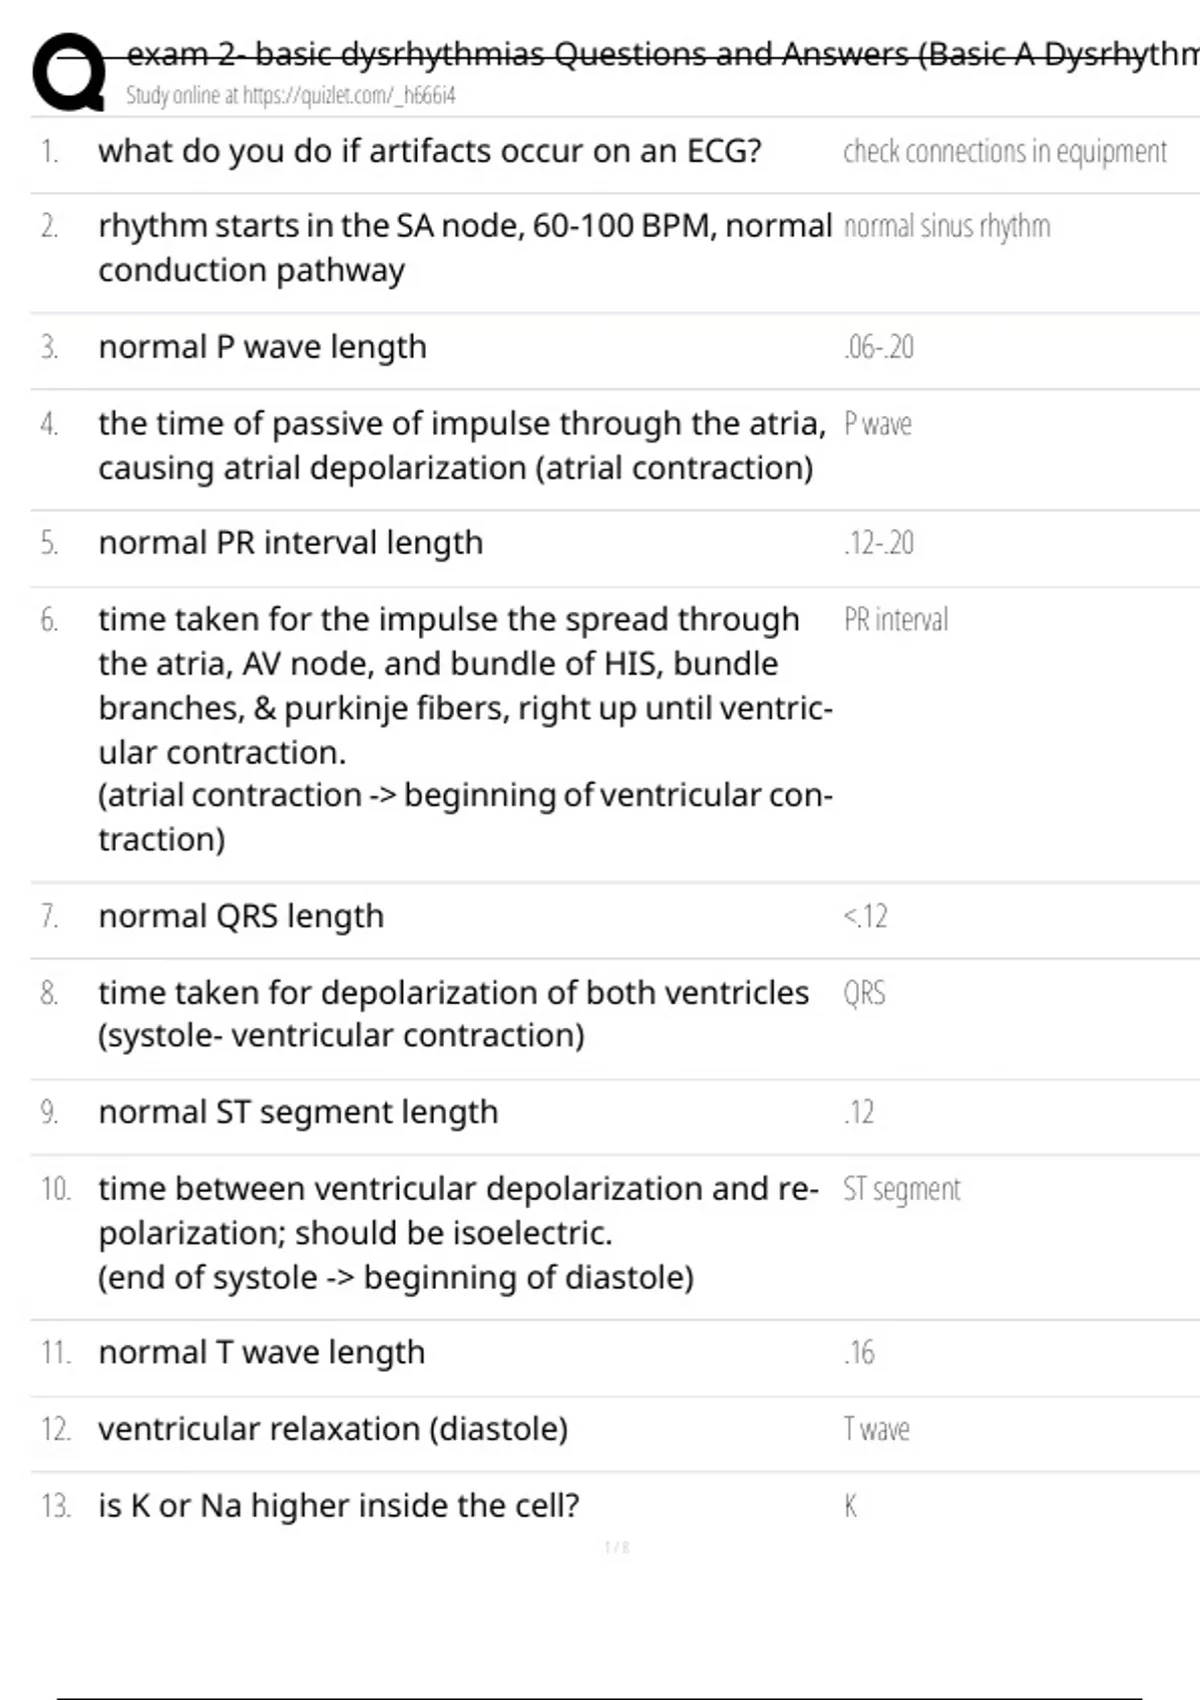Select the 'normal ST segment length' question

(x=298, y=1112)
